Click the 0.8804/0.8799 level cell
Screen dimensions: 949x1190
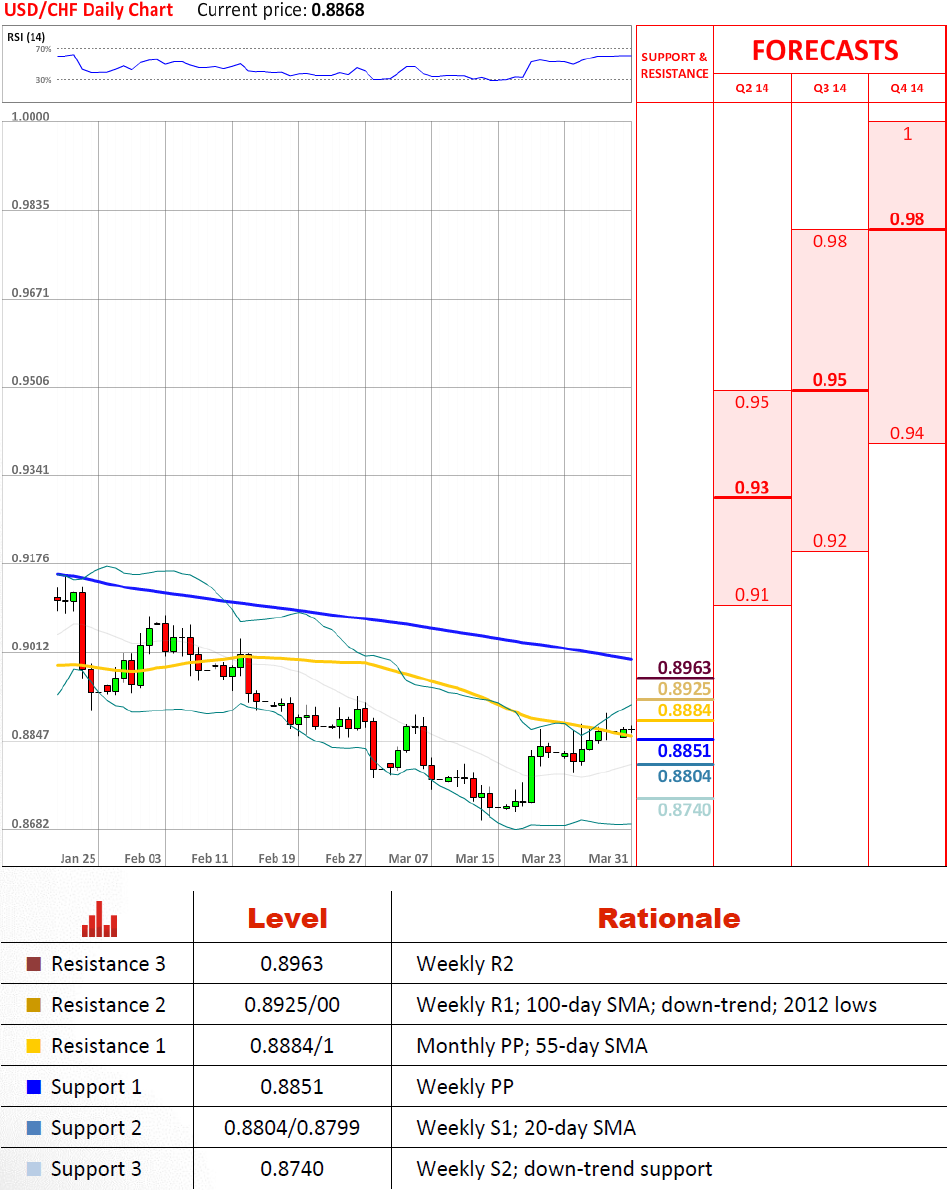click(x=292, y=1128)
